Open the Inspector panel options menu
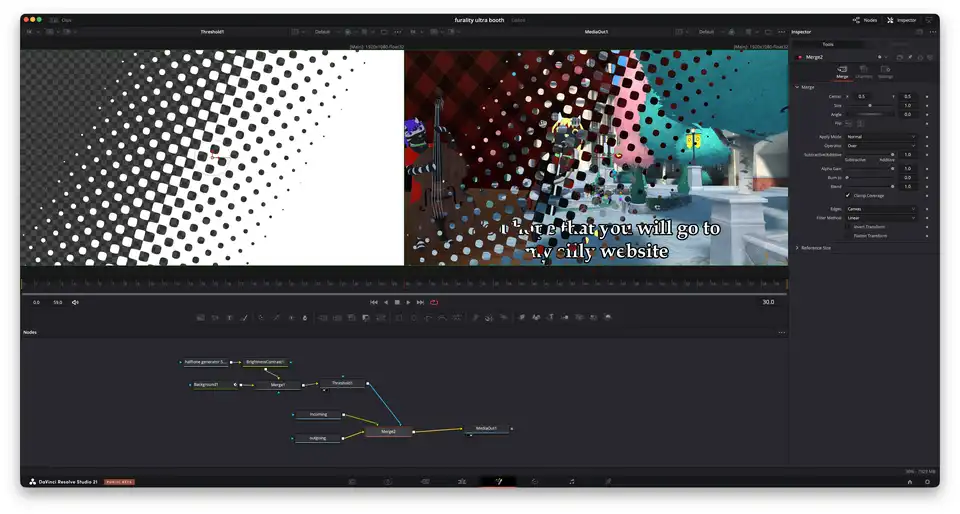This screenshot has width=960, height=514. point(933,32)
